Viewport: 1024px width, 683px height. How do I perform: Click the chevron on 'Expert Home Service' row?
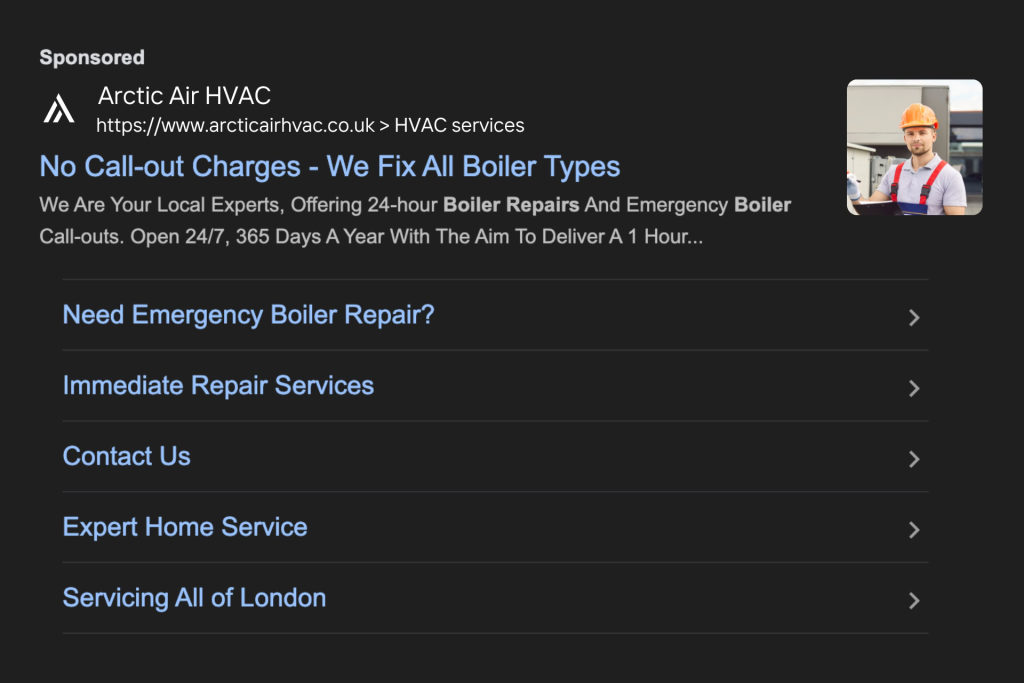coord(913,530)
